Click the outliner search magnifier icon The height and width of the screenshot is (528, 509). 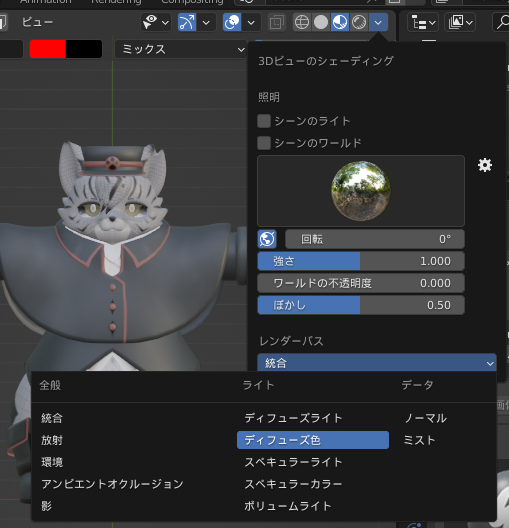pyautogui.click(x=502, y=22)
